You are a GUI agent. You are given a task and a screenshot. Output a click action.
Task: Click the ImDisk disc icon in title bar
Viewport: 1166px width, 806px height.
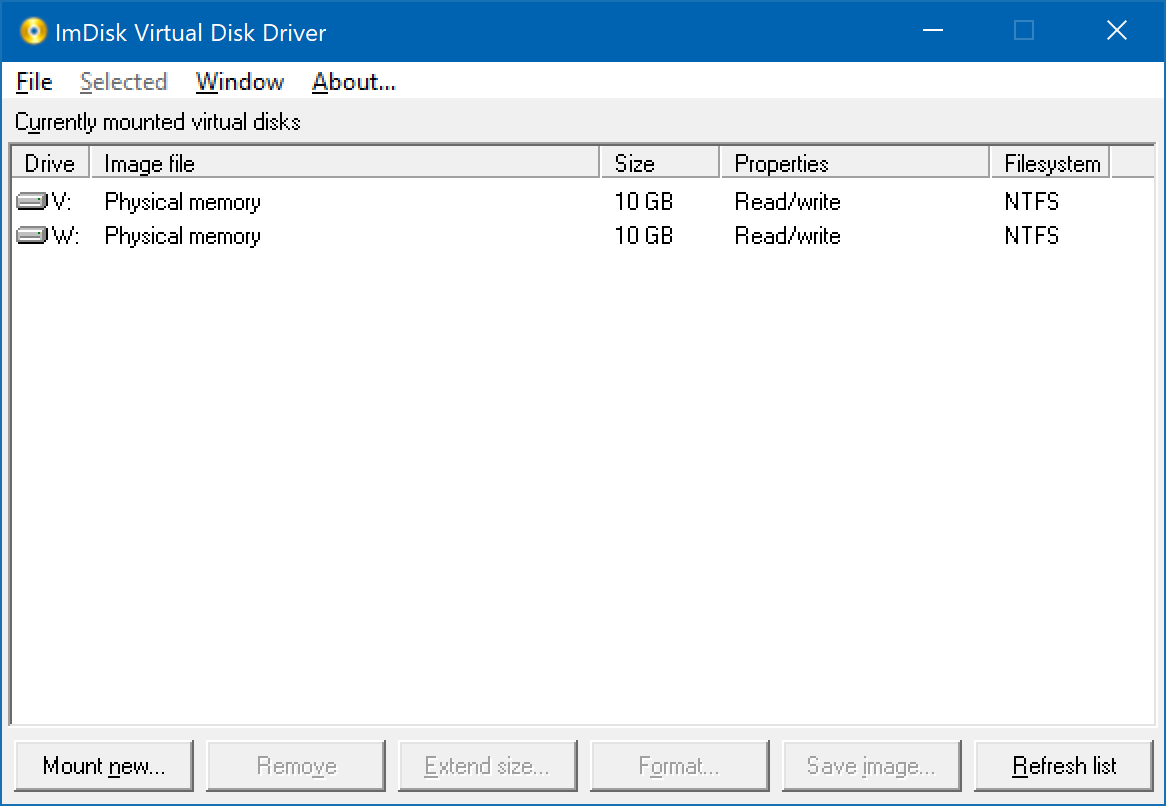[33, 31]
